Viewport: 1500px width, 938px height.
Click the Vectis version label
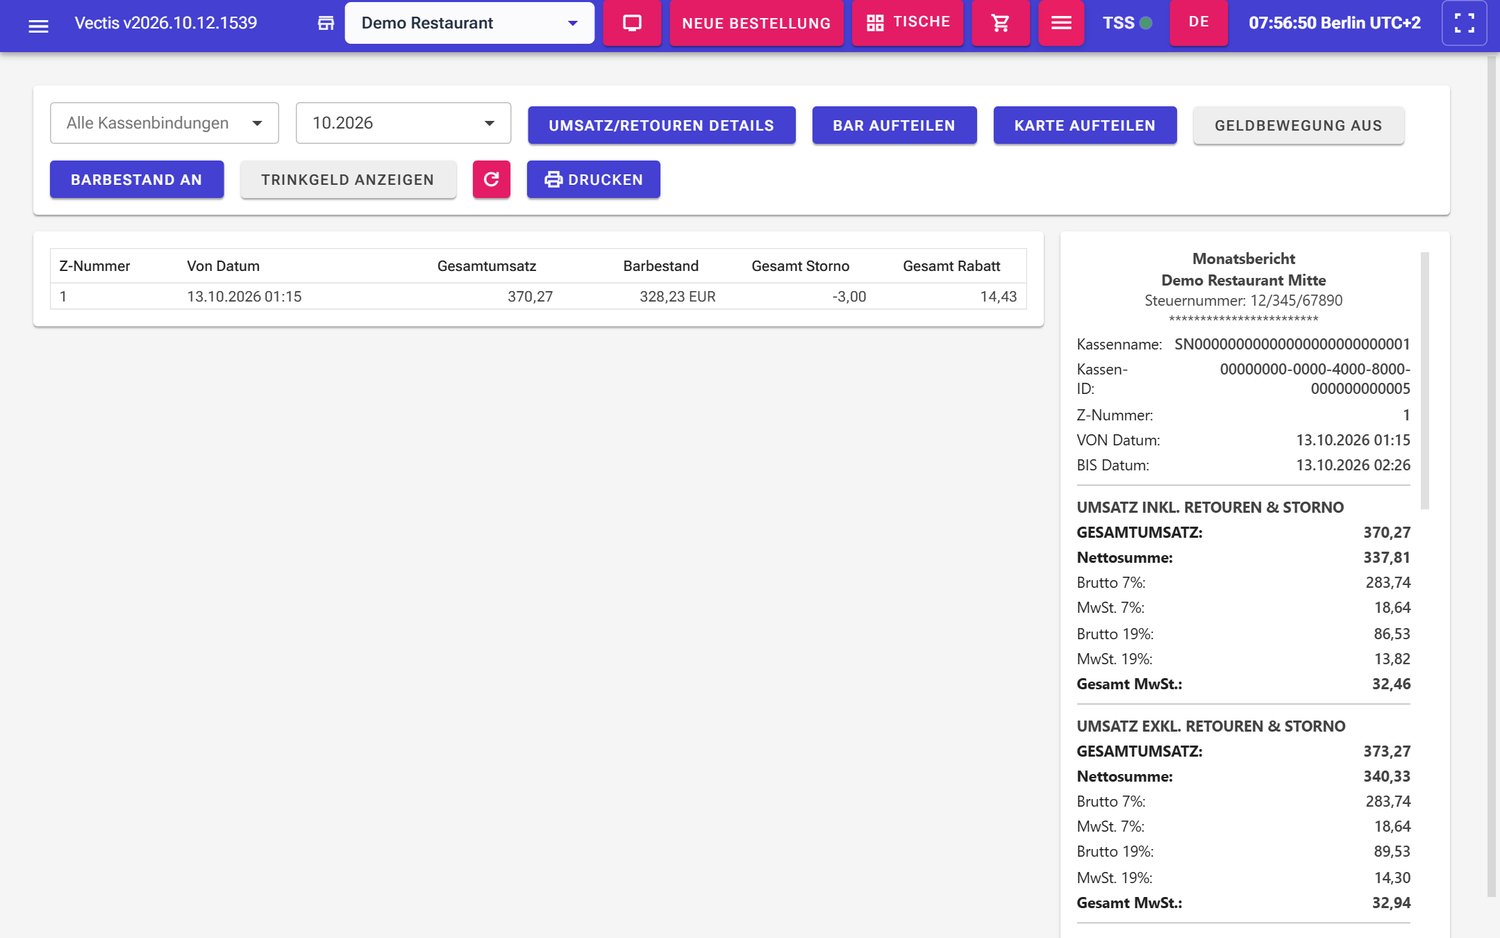tap(166, 23)
